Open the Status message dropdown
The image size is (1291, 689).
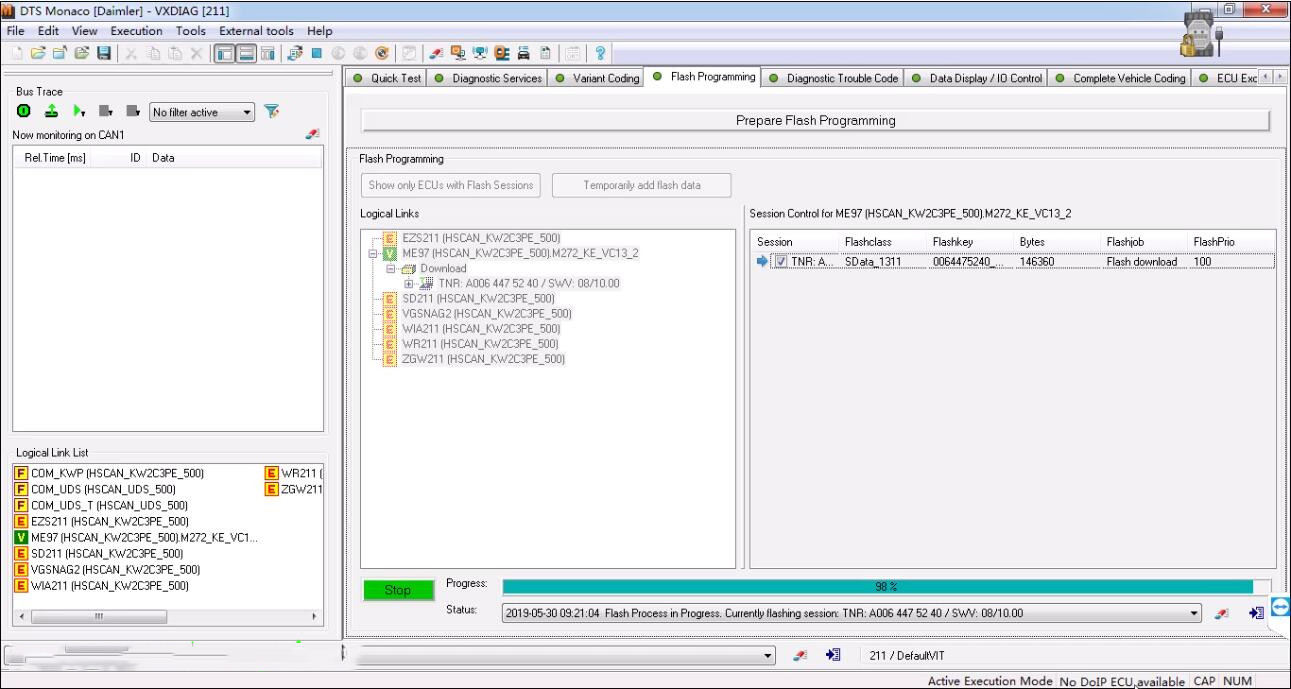(x=1194, y=613)
